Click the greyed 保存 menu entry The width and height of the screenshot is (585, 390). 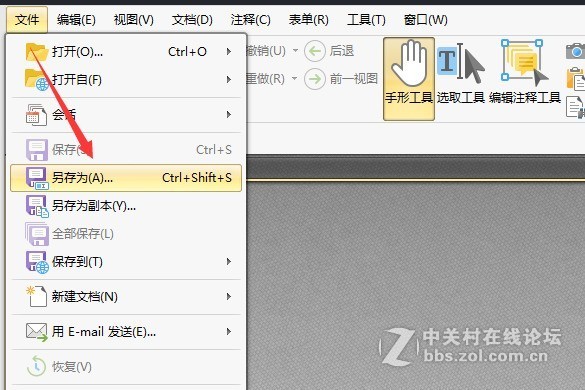[x=126, y=150]
